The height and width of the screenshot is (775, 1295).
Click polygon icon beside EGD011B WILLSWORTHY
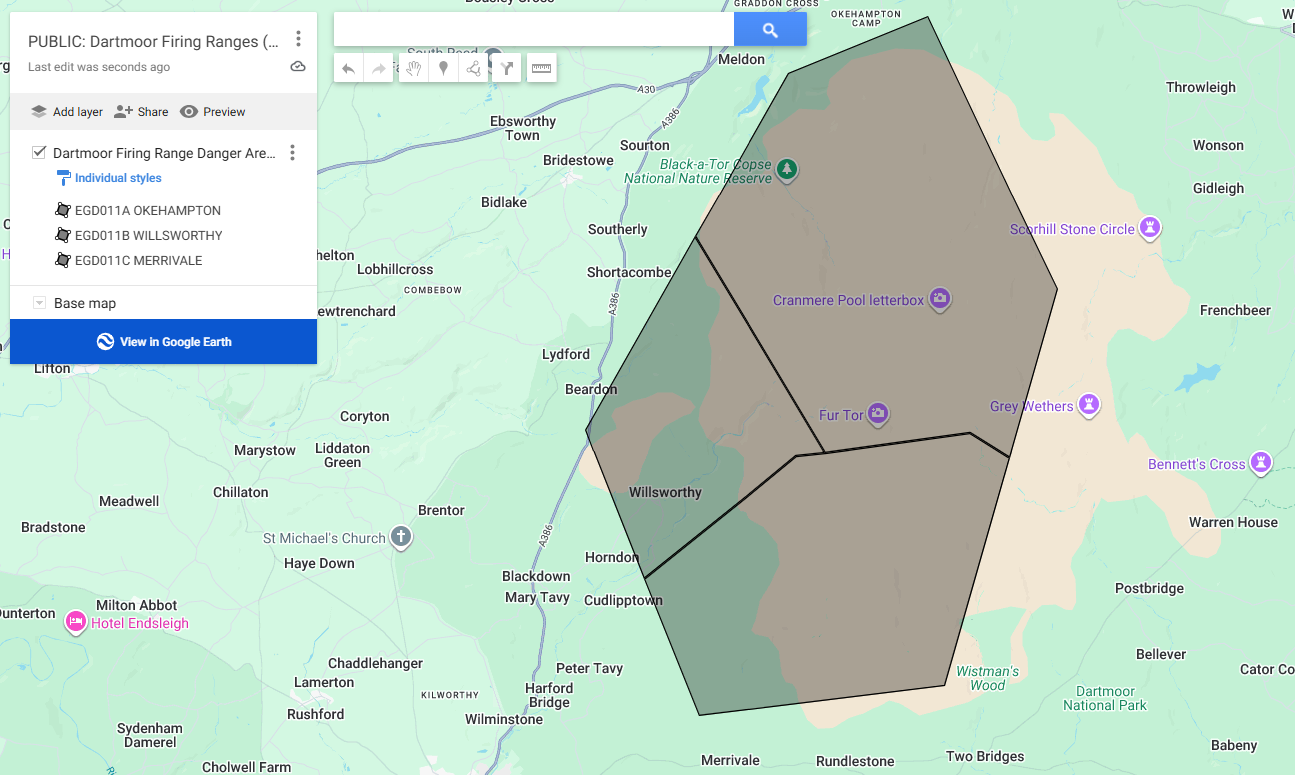pyautogui.click(x=62, y=236)
